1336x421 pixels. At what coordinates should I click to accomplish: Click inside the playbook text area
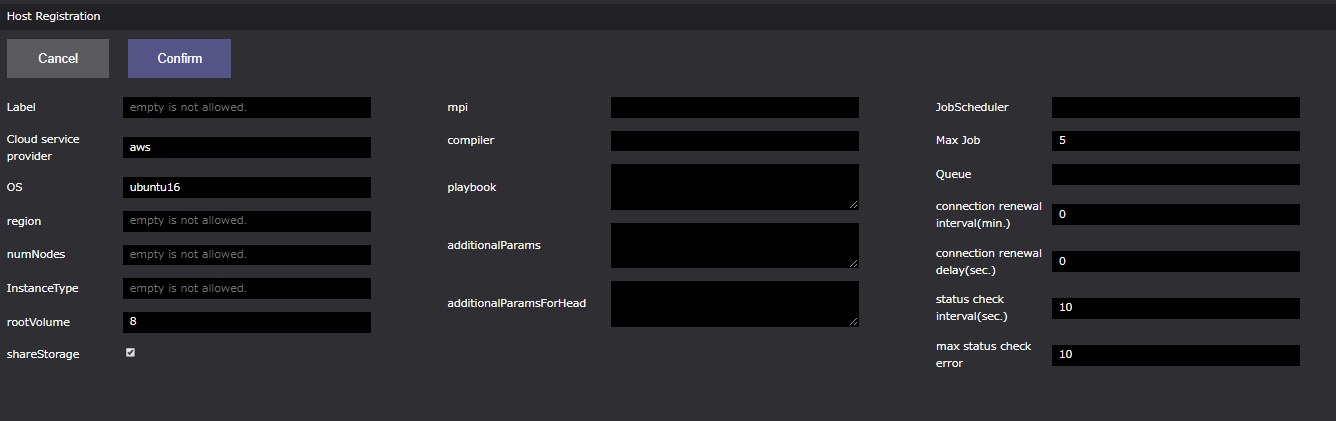tap(734, 187)
